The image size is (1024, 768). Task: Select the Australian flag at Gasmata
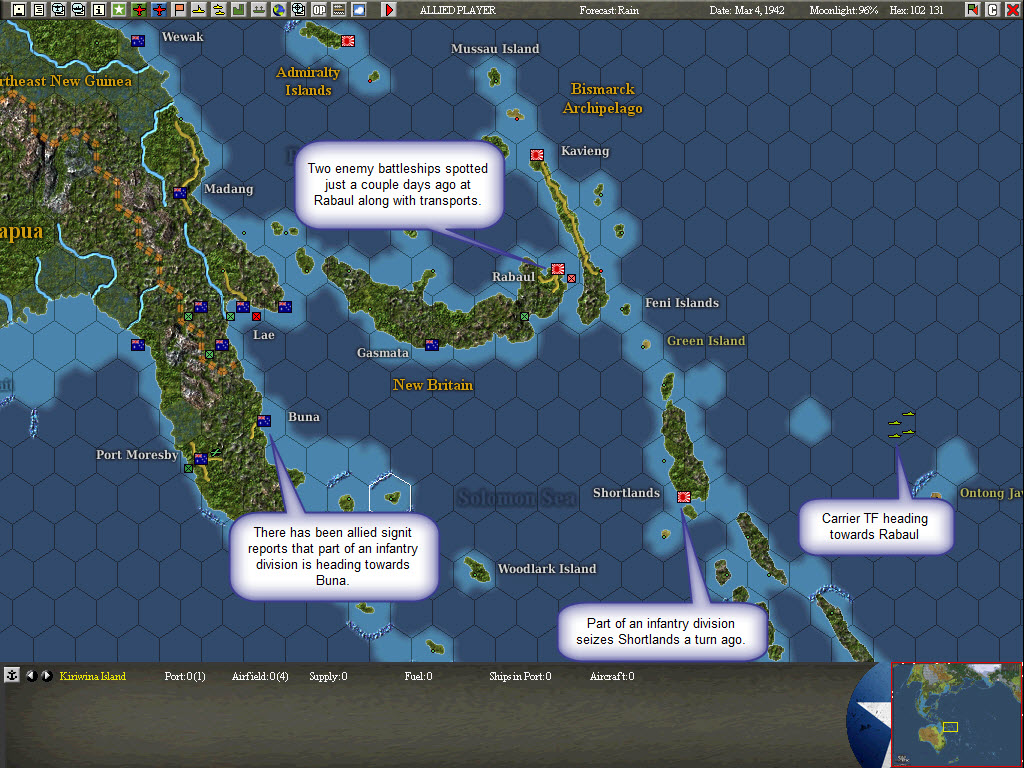tap(432, 345)
